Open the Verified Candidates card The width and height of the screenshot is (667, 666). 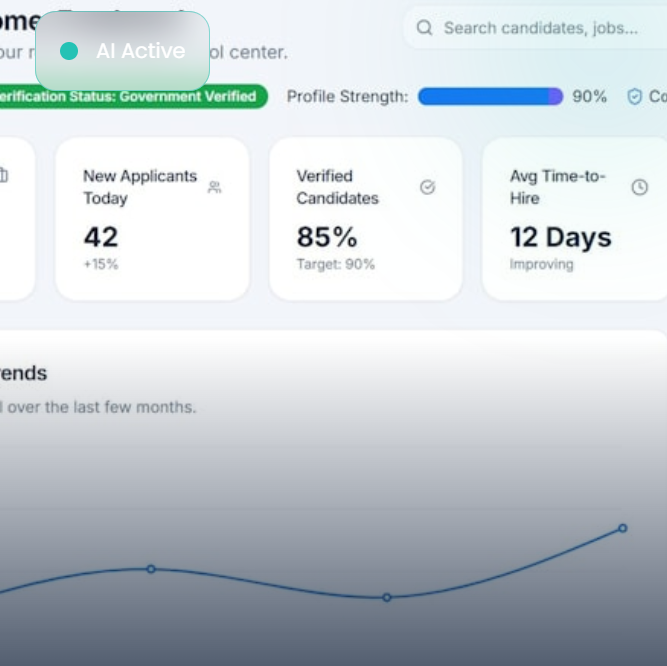(x=366, y=219)
